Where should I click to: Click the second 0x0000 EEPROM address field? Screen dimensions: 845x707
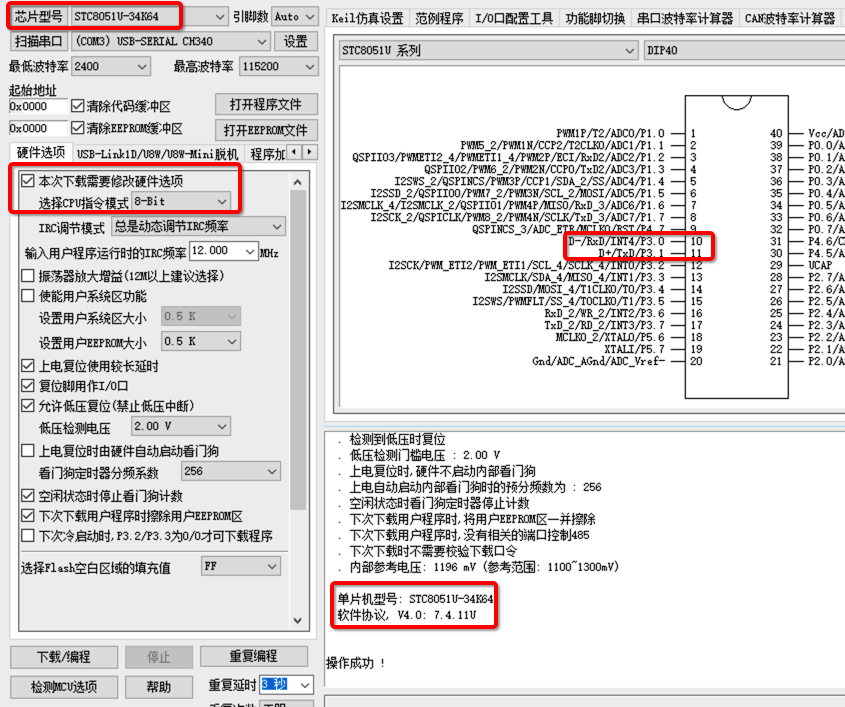[x=38, y=128]
